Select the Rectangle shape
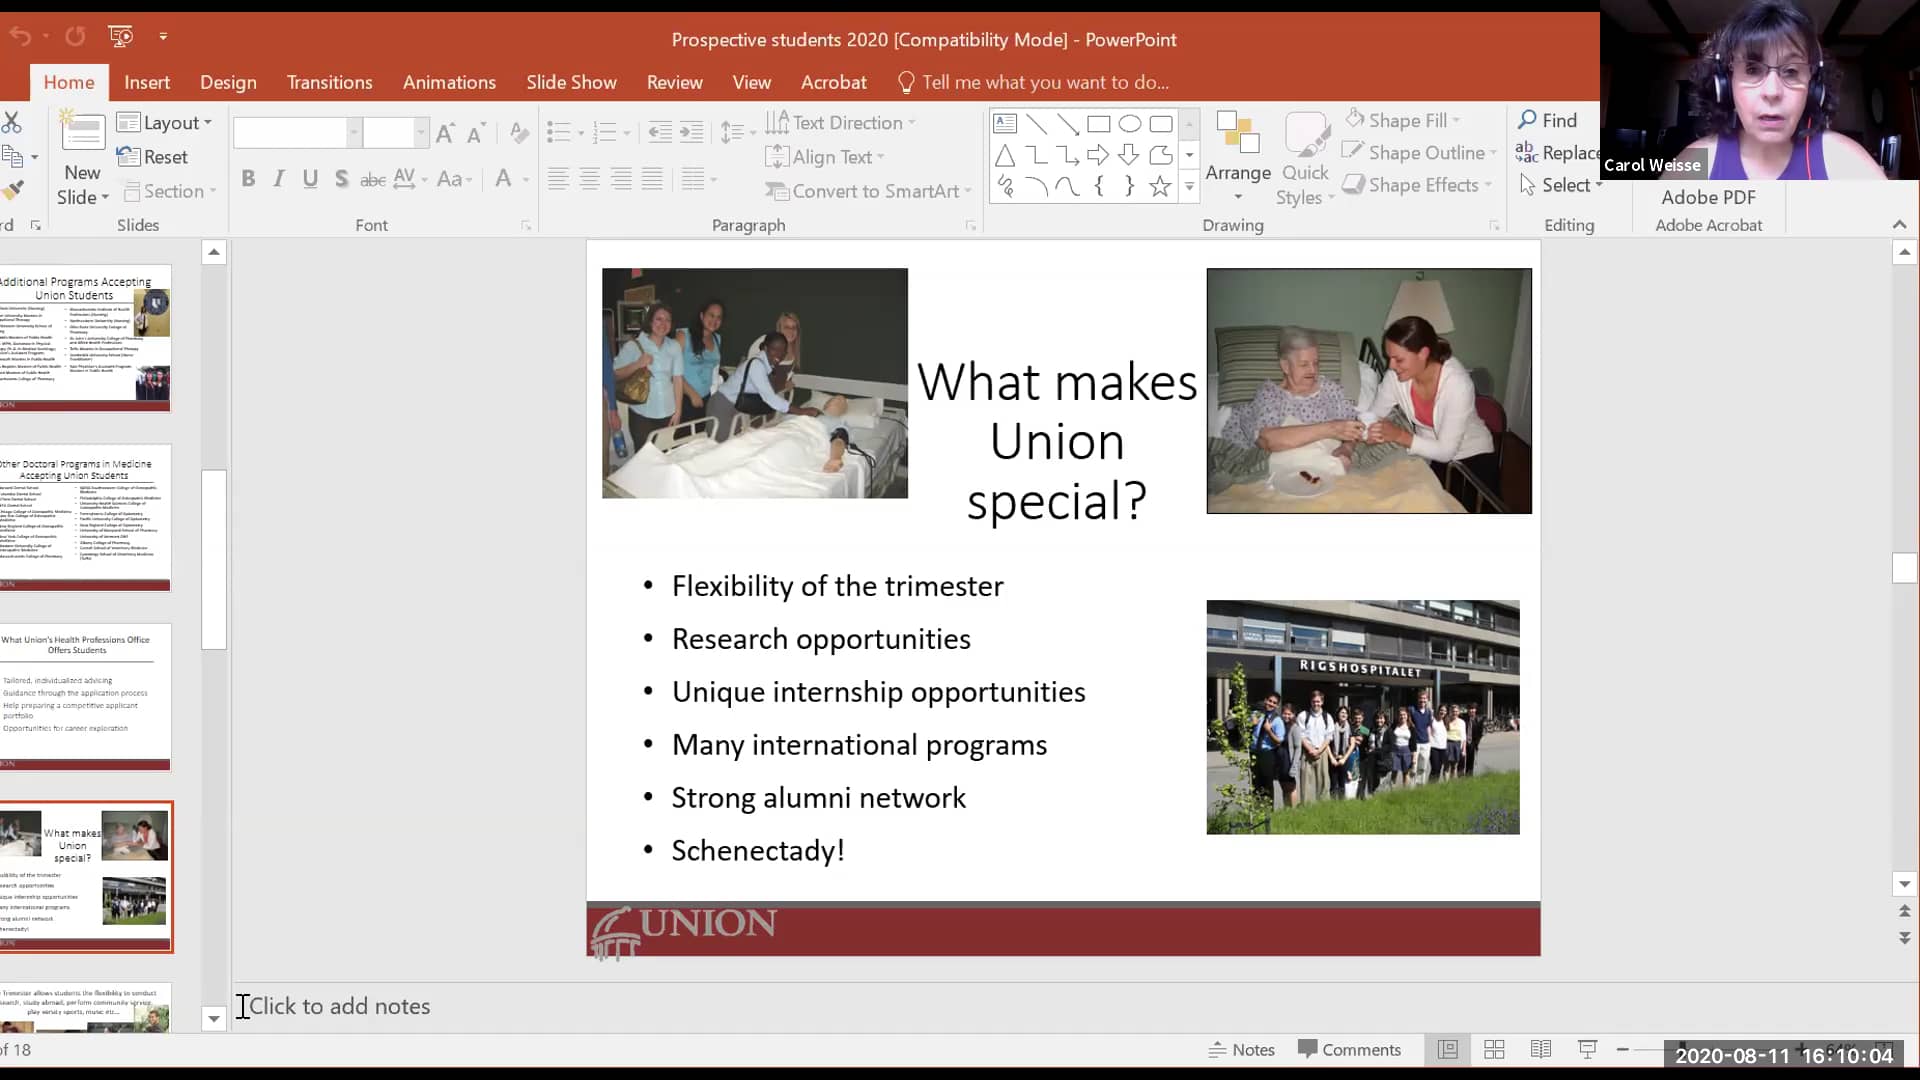This screenshot has height=1080, width=1920. coord(1098,124)
